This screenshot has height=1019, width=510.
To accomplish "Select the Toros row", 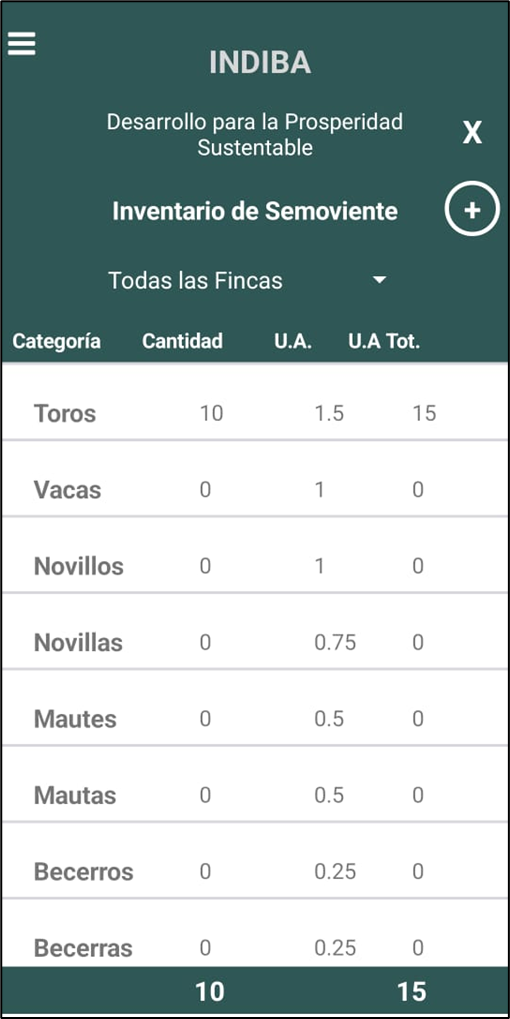I will click(255, 403).
